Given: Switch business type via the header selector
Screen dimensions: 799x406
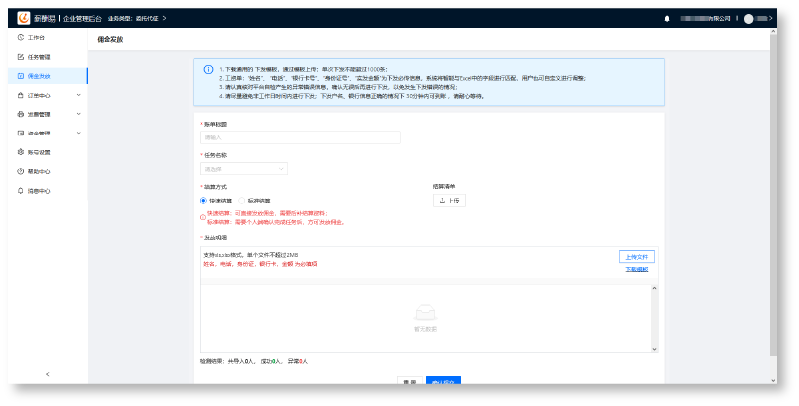Looking at the screenshot, I should point(137,18).
